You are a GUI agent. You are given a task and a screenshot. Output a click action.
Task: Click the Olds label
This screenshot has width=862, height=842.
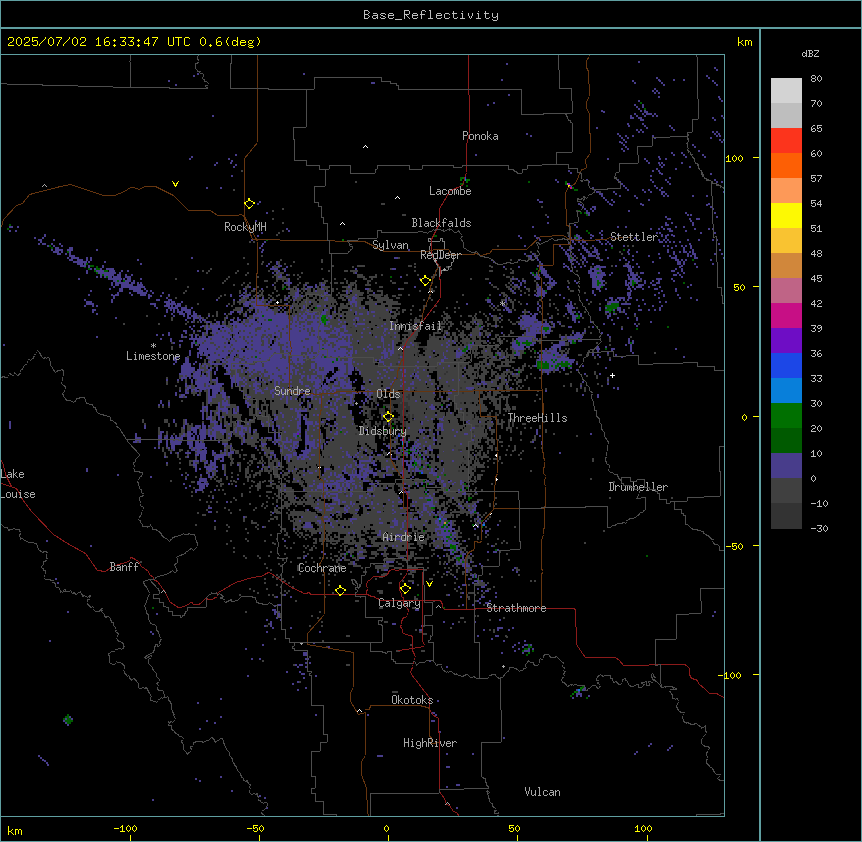[x=388, y=394]
